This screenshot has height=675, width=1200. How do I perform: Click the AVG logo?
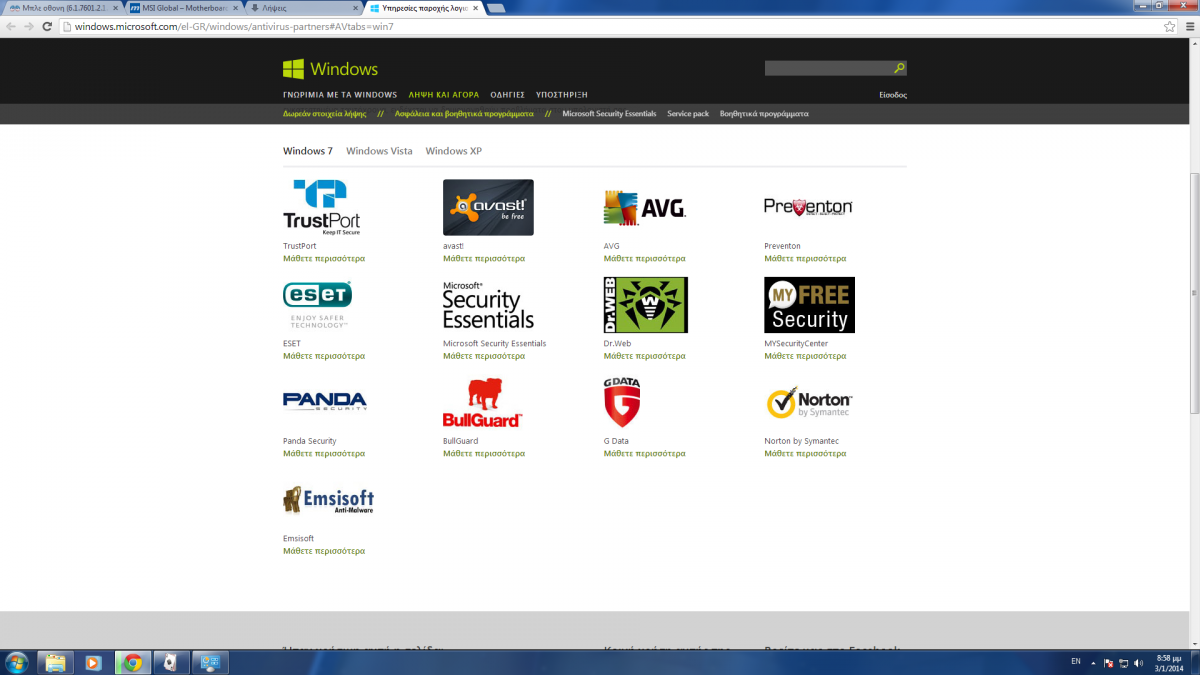(x=645, y=208)
